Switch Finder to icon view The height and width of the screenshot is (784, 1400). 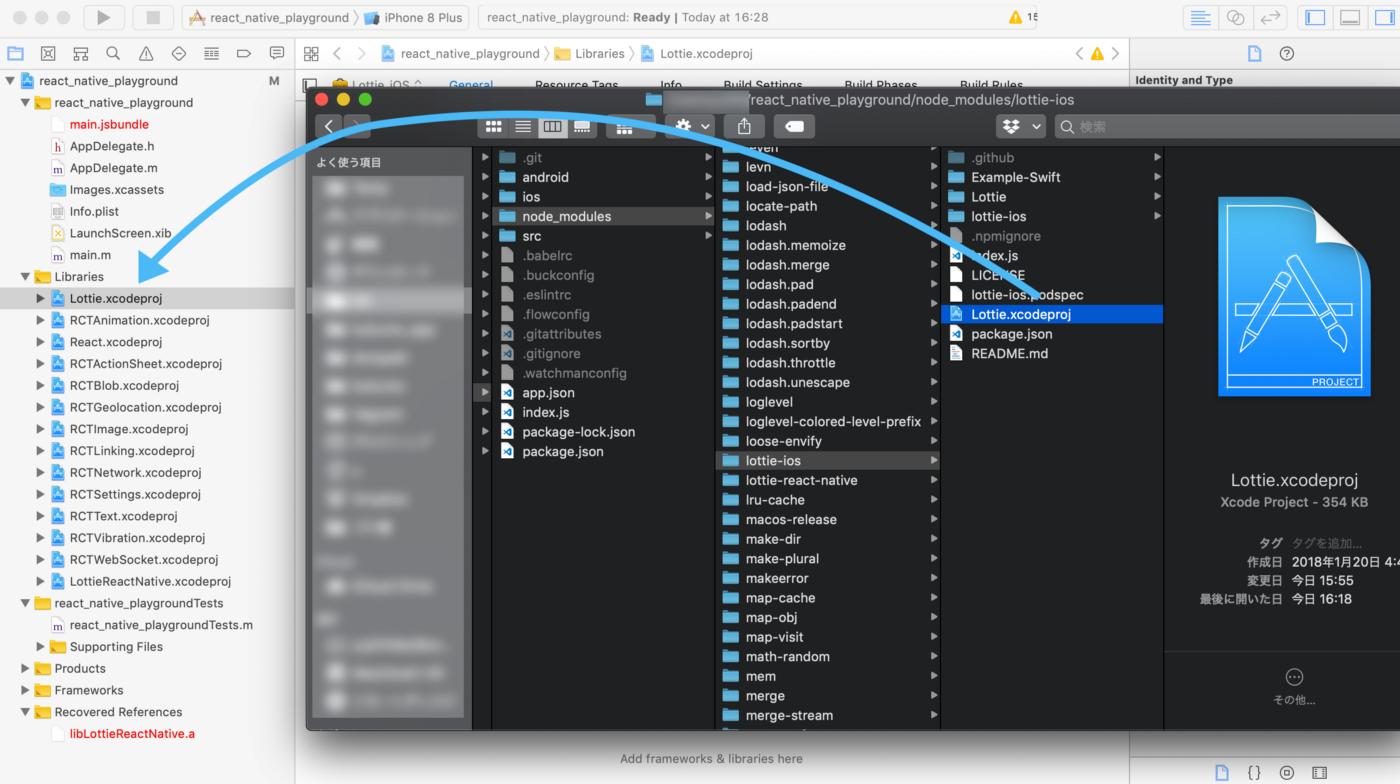[493, 126]
